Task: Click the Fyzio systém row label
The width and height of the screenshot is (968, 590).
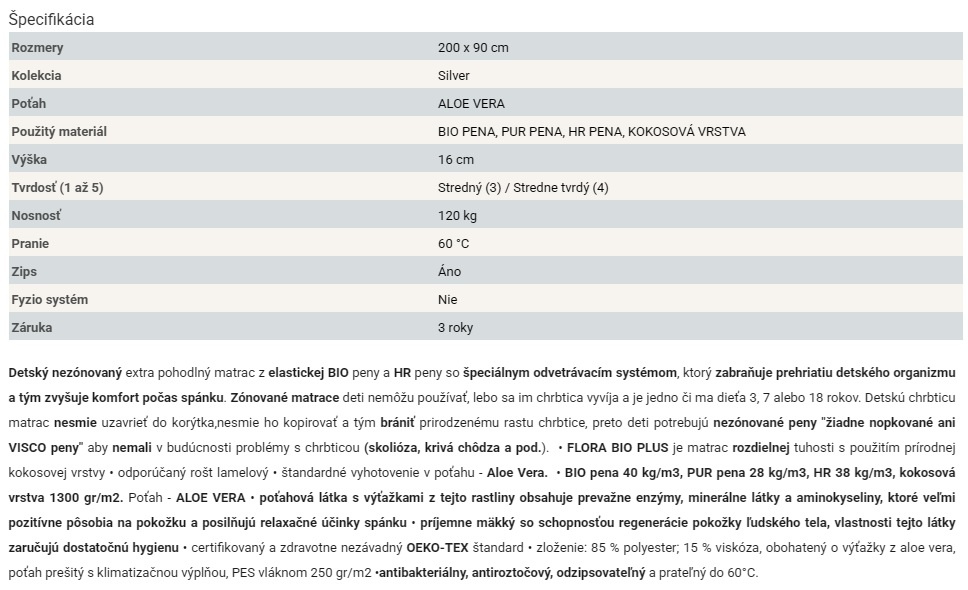Action: [49, 300]
